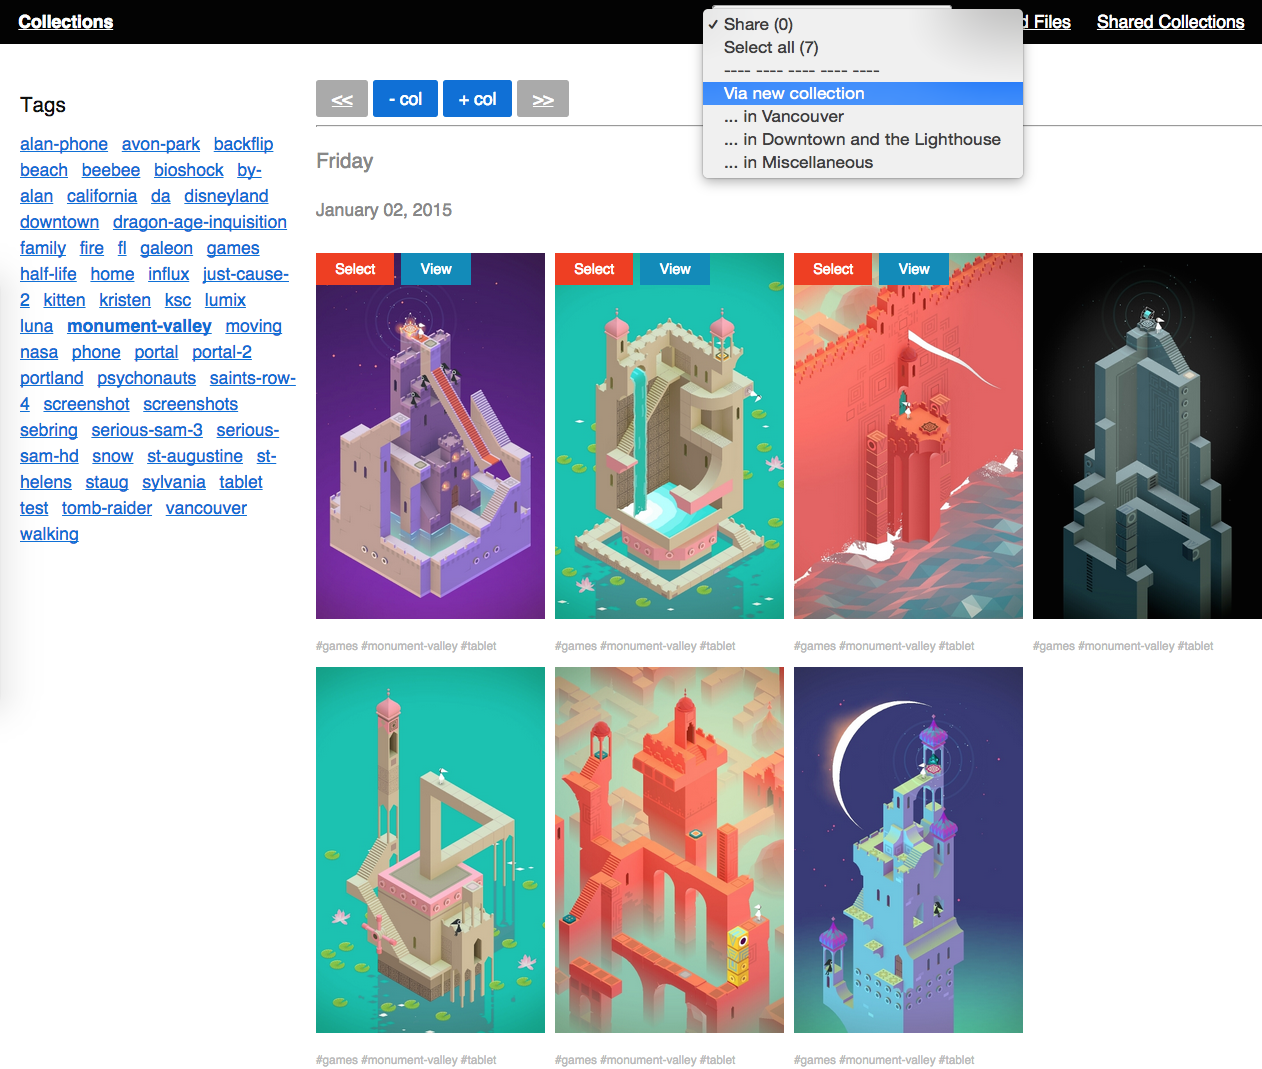
Task: Select the purple castle image
Action: tap(355, 269)
